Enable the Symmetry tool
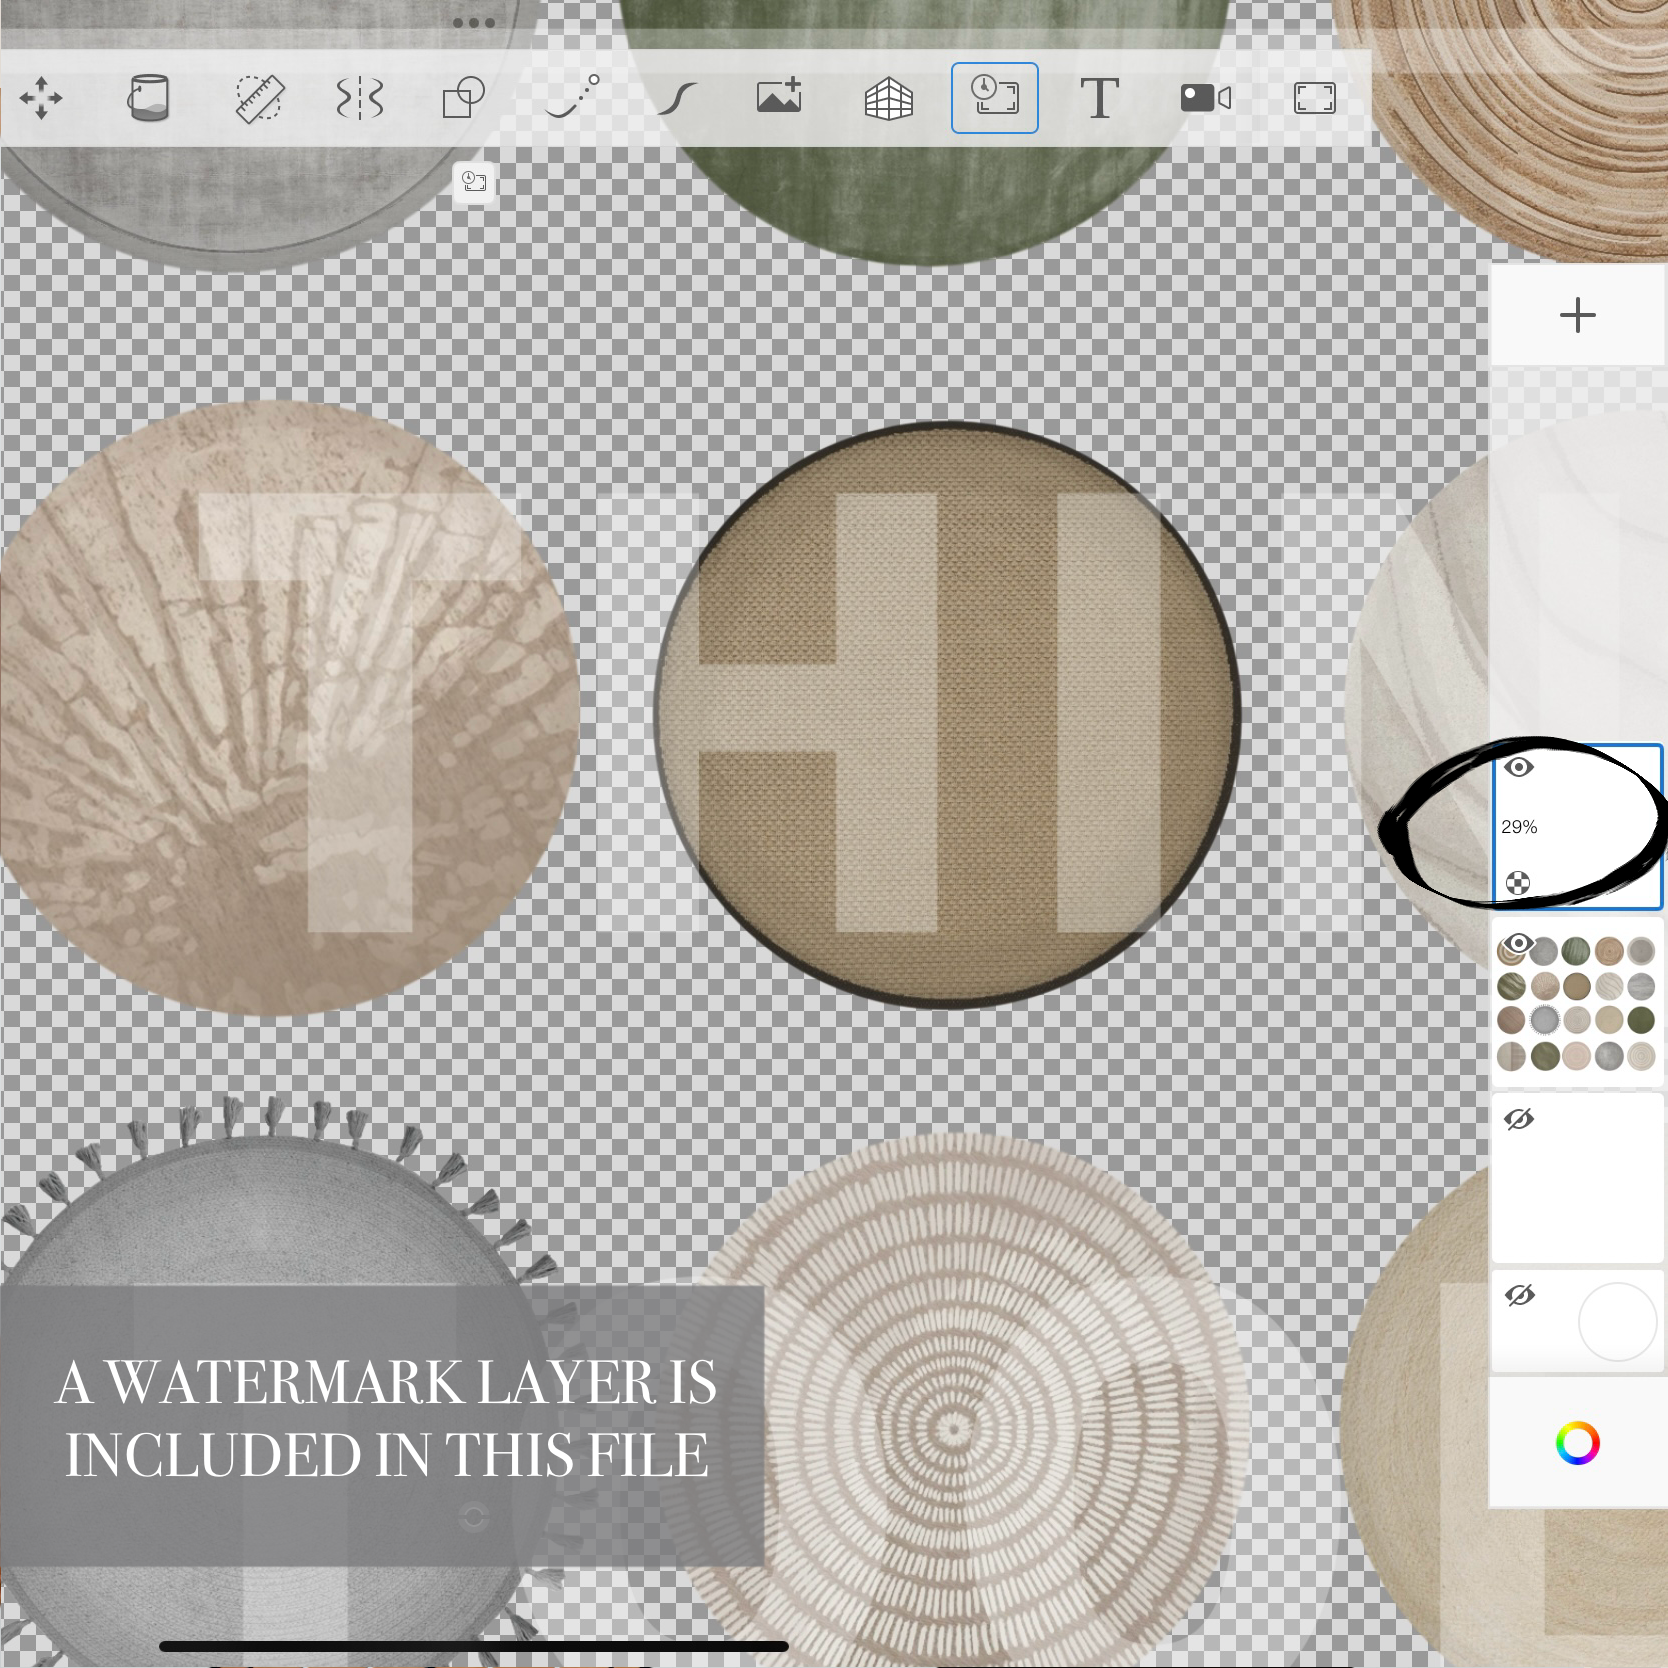The height and width of the screenshot is (1668, 1668). point(360,99)
